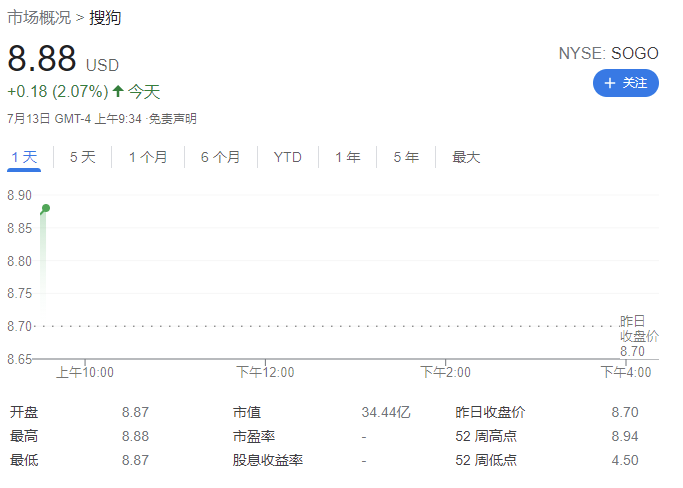Click the 8.65 y-axis label
This screenshot has width=683, height=488.
[20, 359]
